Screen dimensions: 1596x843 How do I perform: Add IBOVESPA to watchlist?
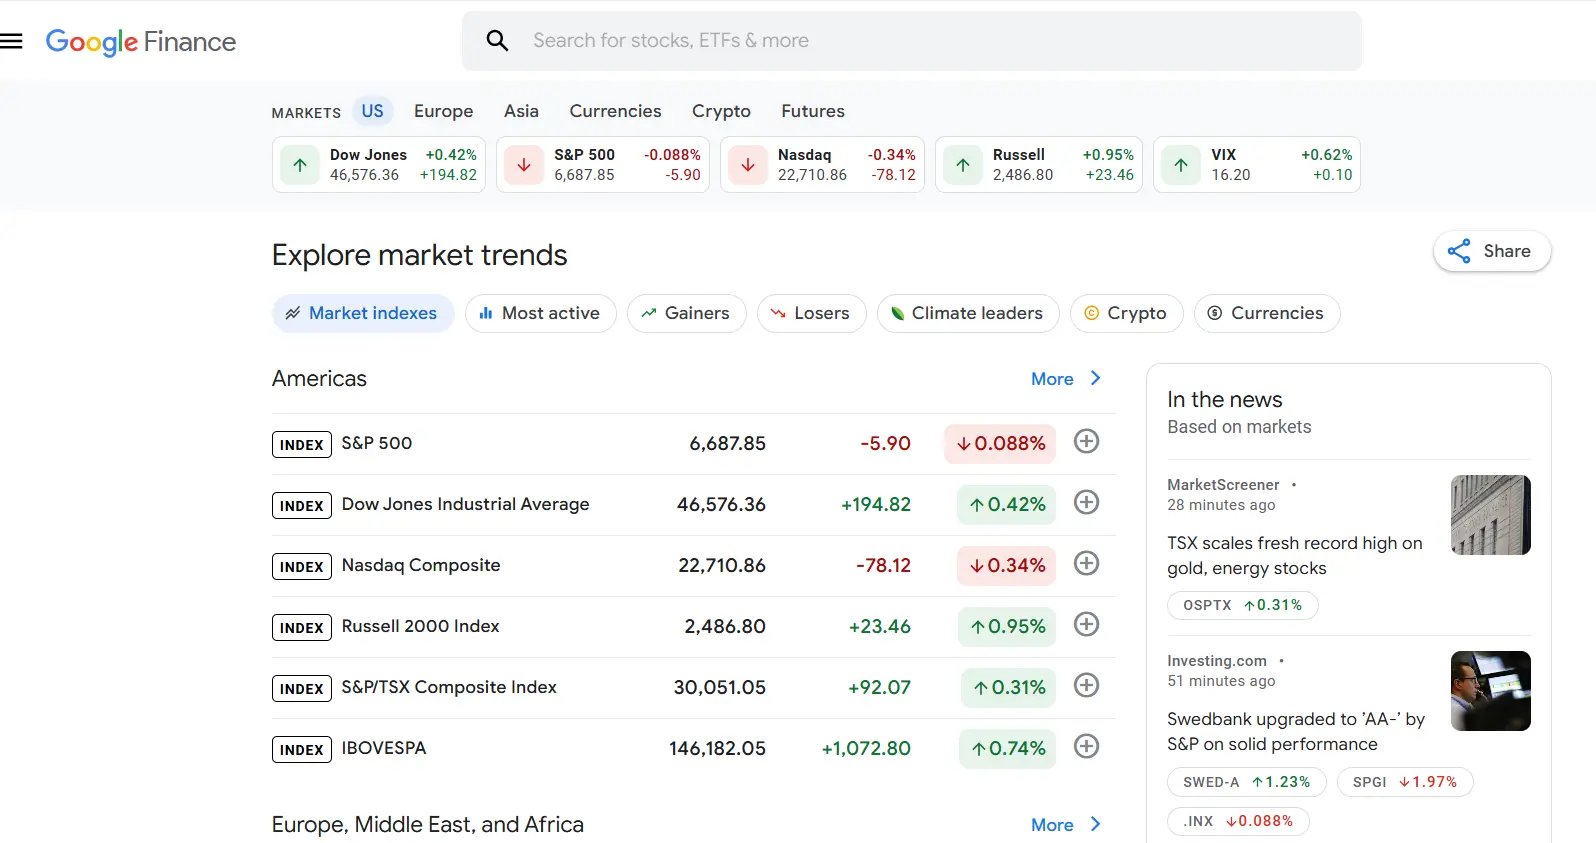tap(1086, 746)
